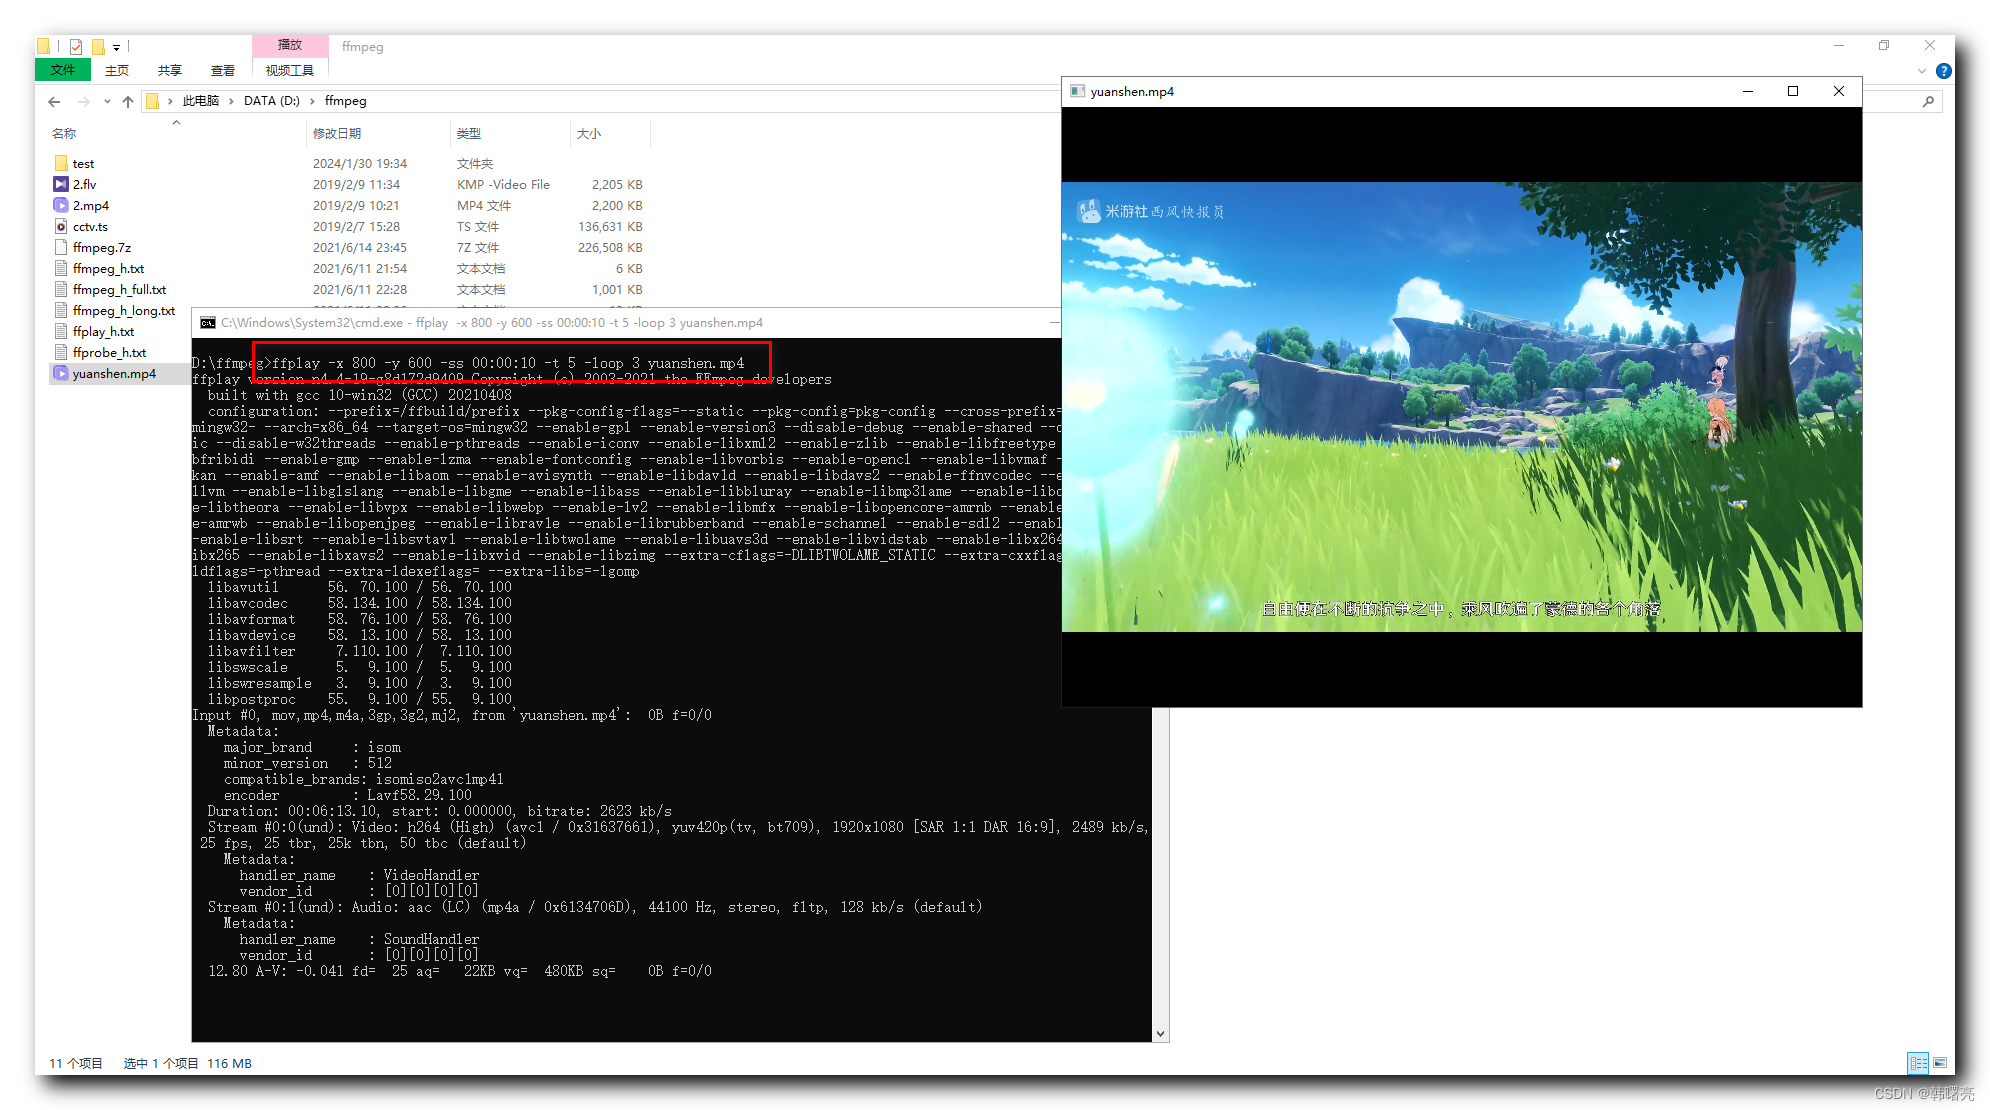The image size is (1990, 1110).
Task: Select the 播放 contextual tab header
Action: [290, 45]
